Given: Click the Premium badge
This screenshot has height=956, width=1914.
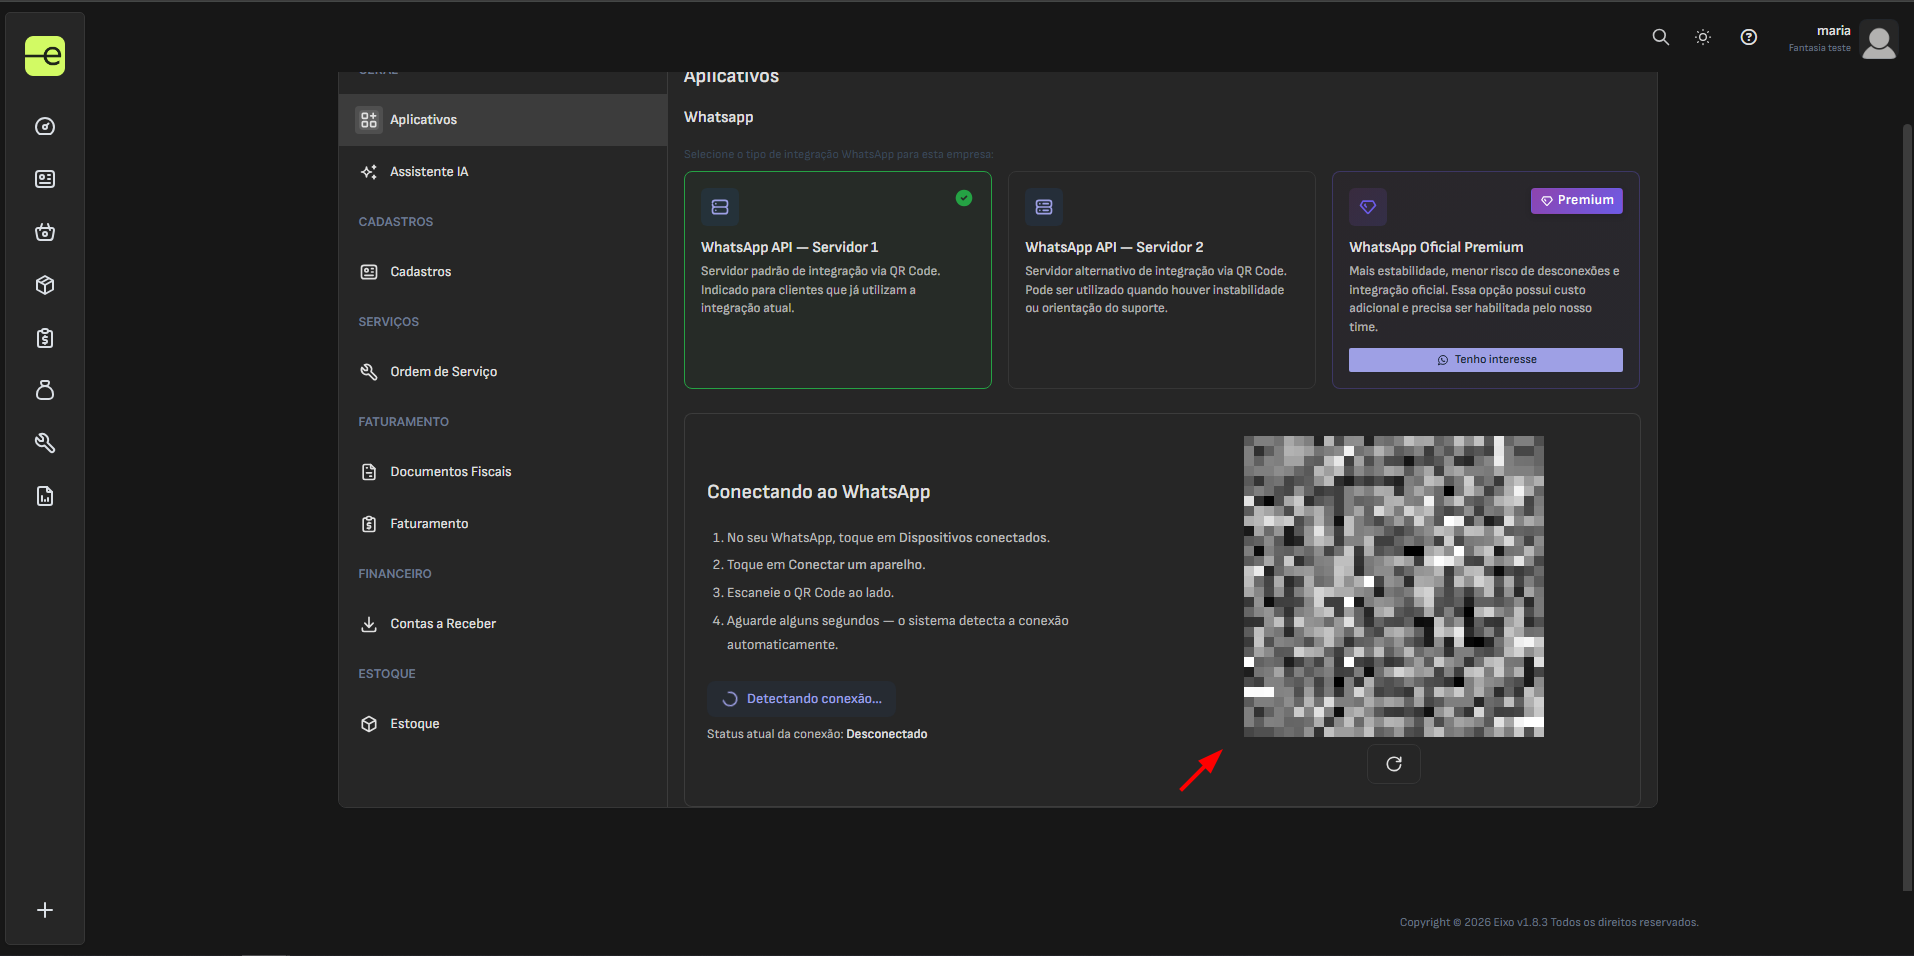Looking at the screenshot, I should tap(1577, 201).
